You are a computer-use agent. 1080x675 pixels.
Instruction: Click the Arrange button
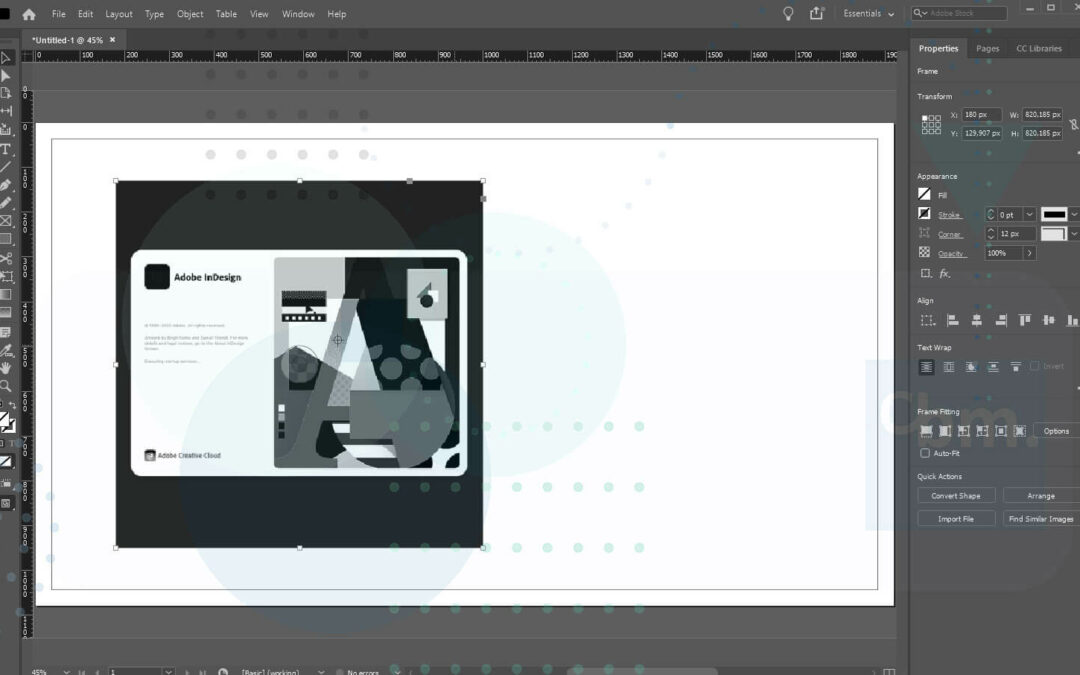pyautogui.click(x=1041, y=496)
